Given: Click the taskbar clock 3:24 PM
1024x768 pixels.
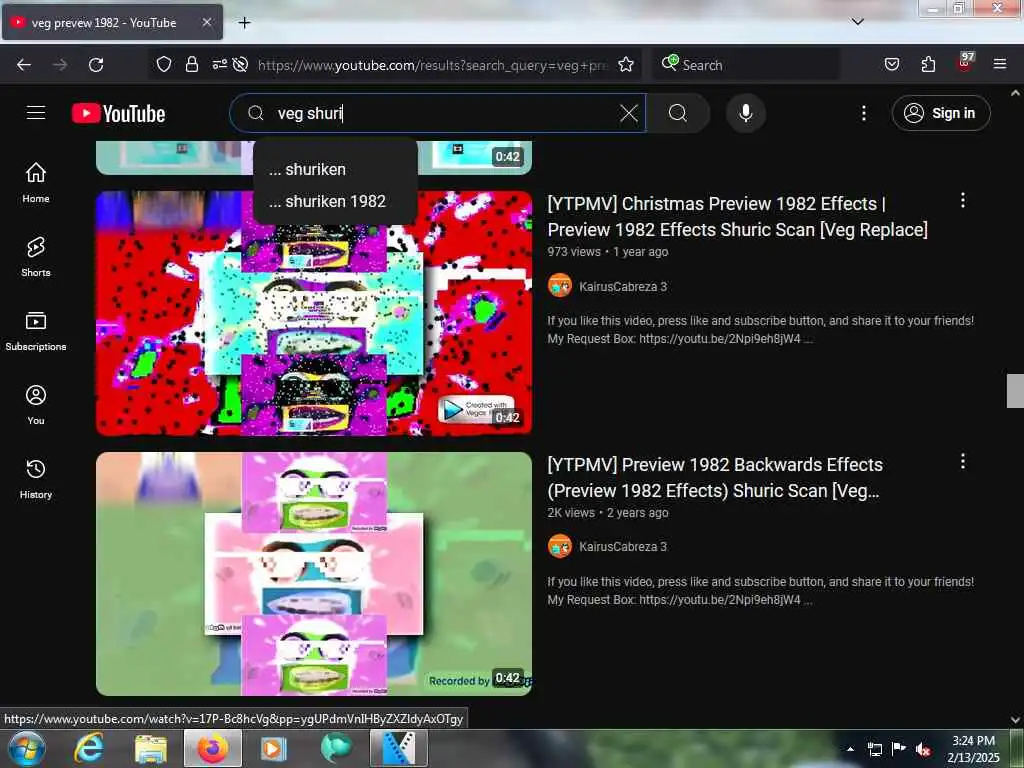Looking at the screenshot, I should pos(973,749).
